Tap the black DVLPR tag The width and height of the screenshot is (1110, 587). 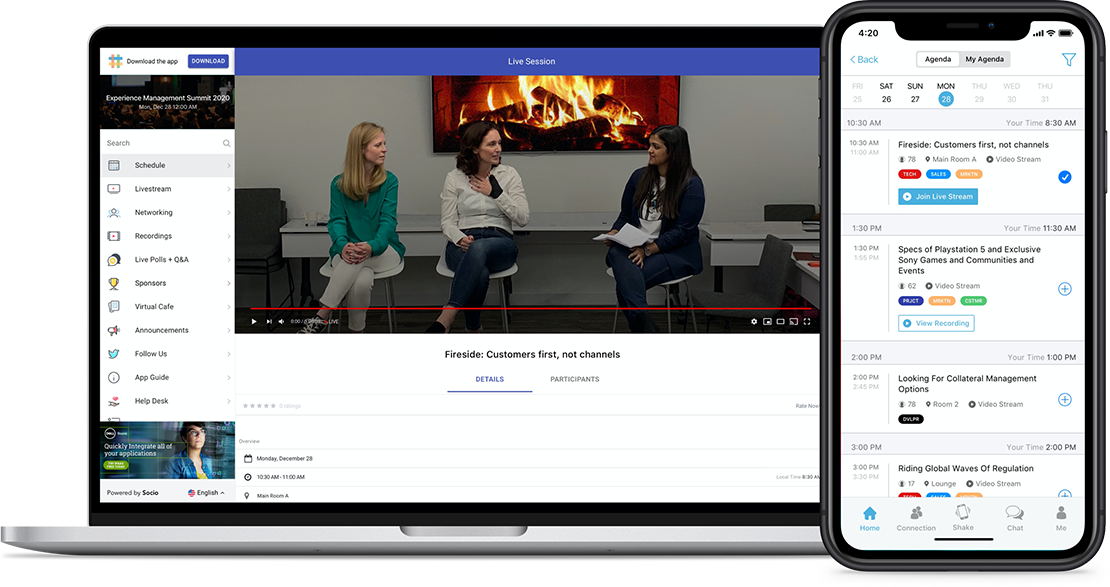coord(911,419)
